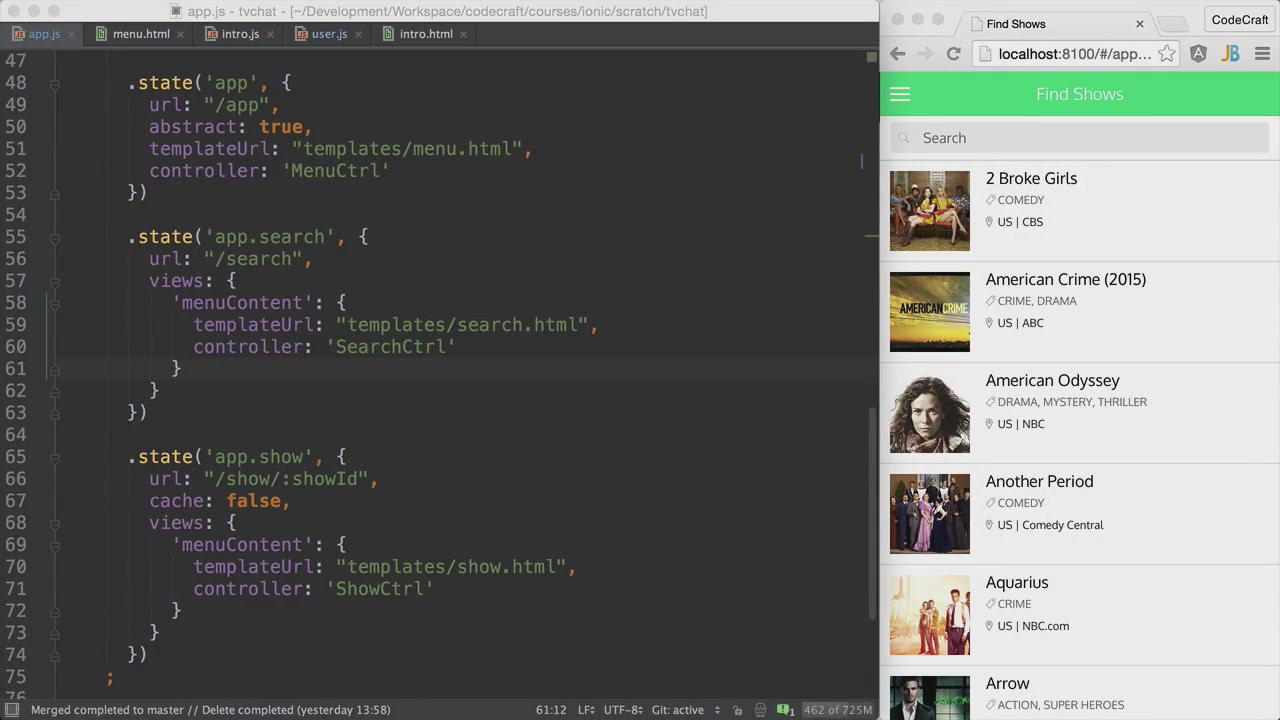The width and height of the screenshot is (1280, 720).
Task: Collapse the .state('app.show' block at line 65
Action: pyautogui.click(x=55, y=457)
